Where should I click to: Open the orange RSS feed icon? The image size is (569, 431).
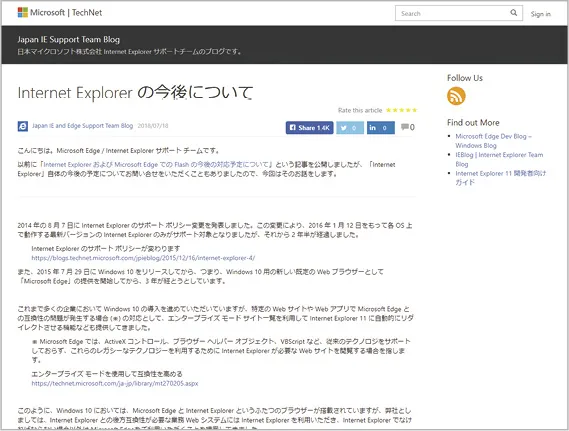tap(456, 96)
